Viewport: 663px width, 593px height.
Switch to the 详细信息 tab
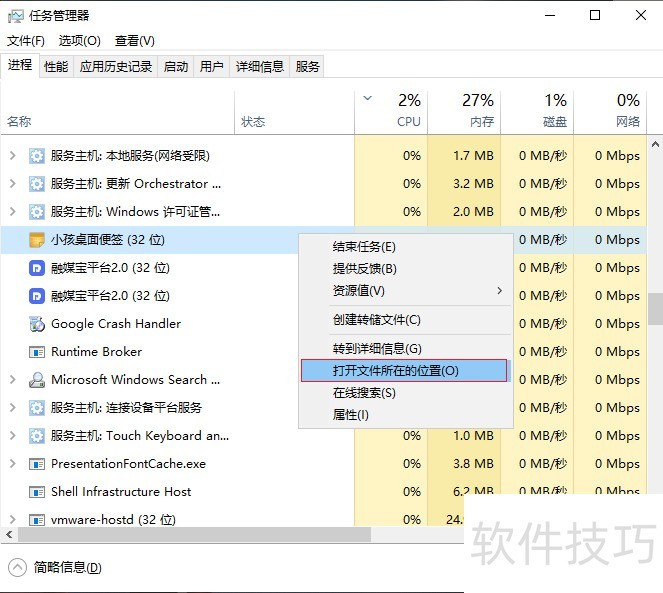click(260, 66)
